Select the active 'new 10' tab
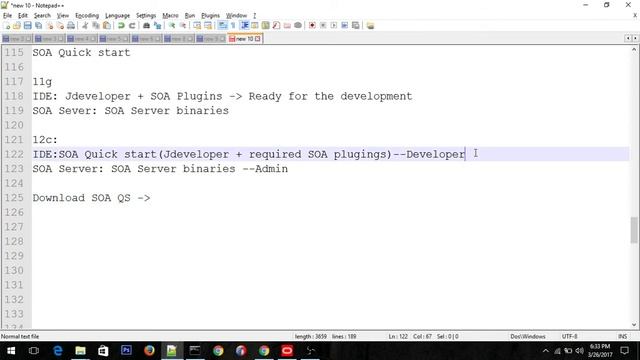640x360 pixels. [244, 39]
